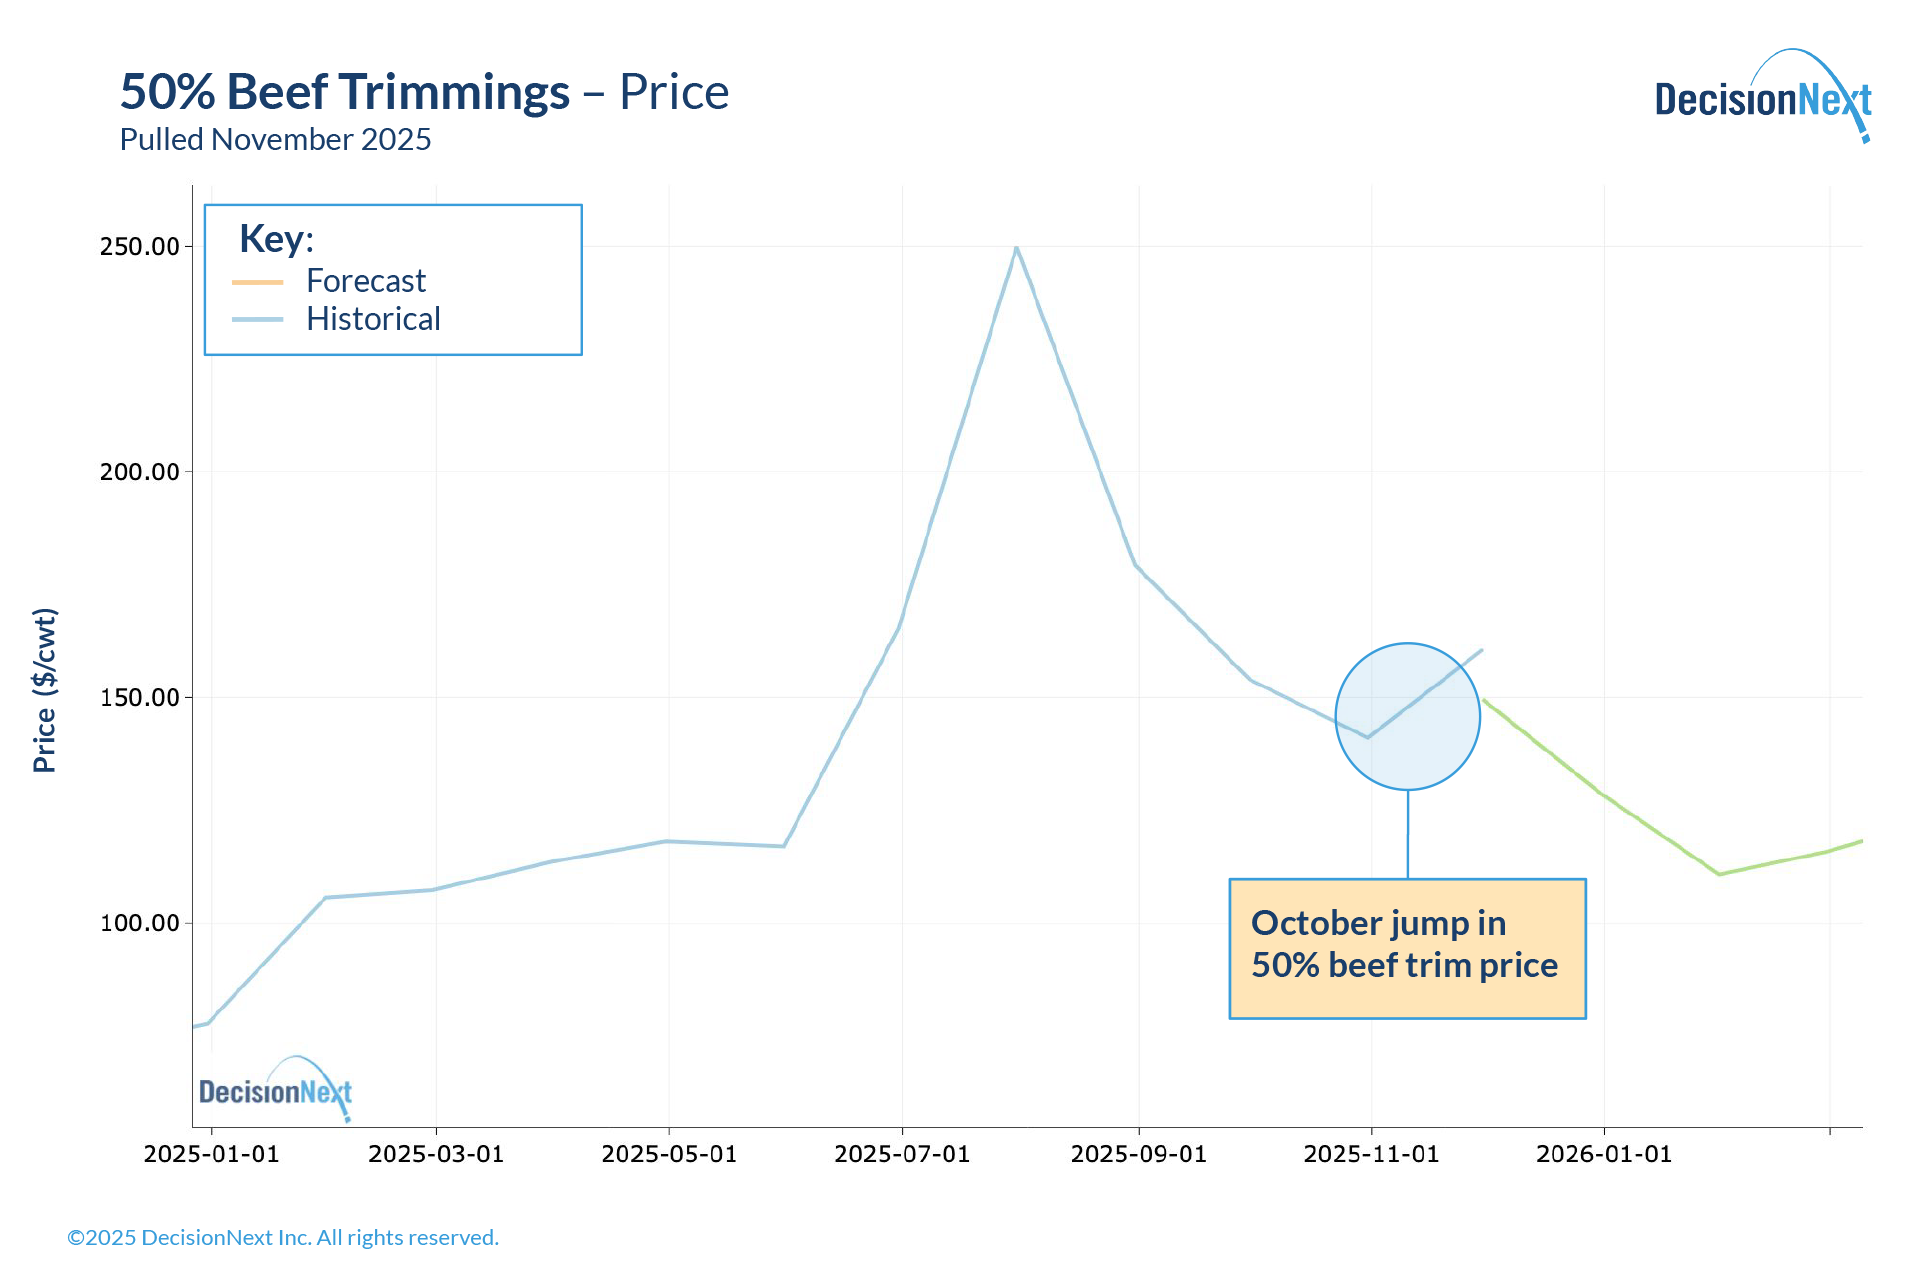Image resolution: width=1920 pixels, height=1280 pixels.
Task: Click the 2025-03-01 x-axis date label
Action: pyautogui.click(x=436, y=1154)
